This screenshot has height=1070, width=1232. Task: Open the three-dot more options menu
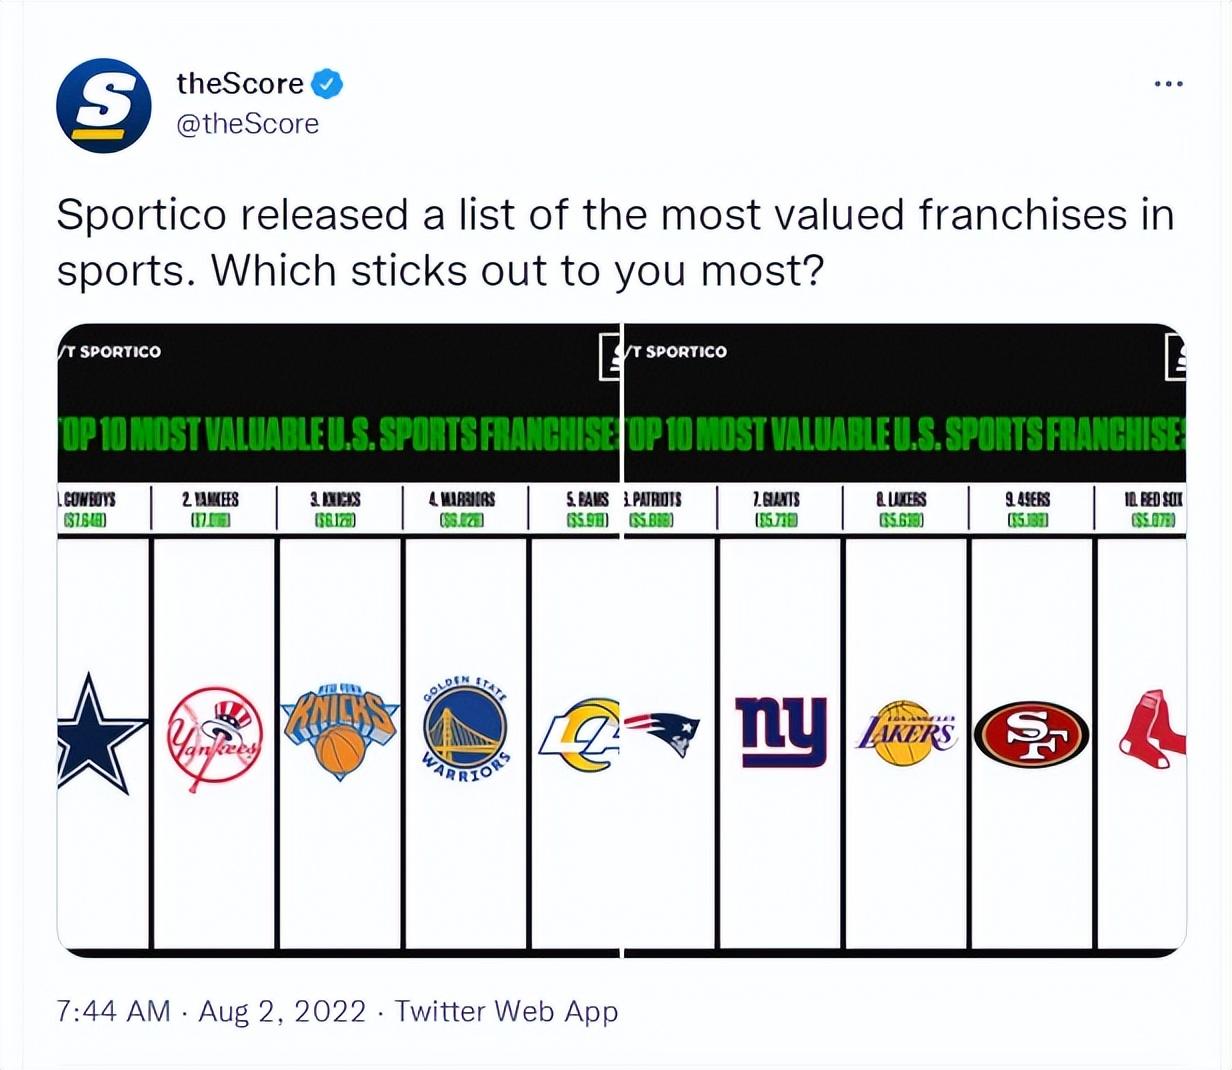[x=1168, y=84]
